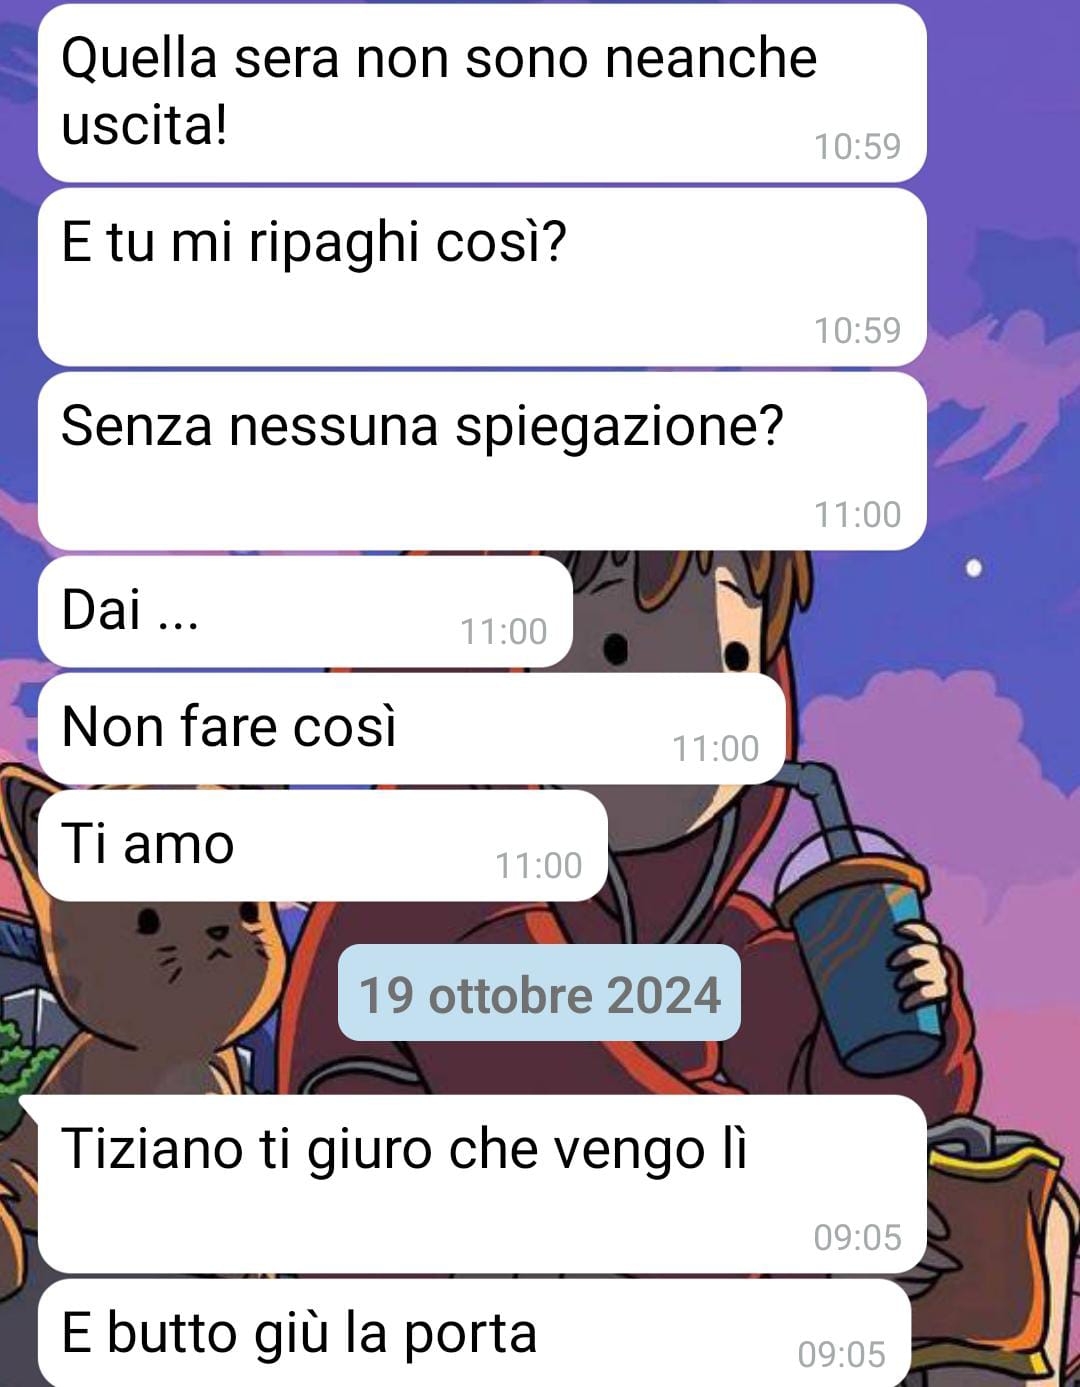The width and height of the screenshot is (1080, 1387).
Task: Tap the "Senza nessuna spiegazione?" message
Action: [x=482, y=461]
